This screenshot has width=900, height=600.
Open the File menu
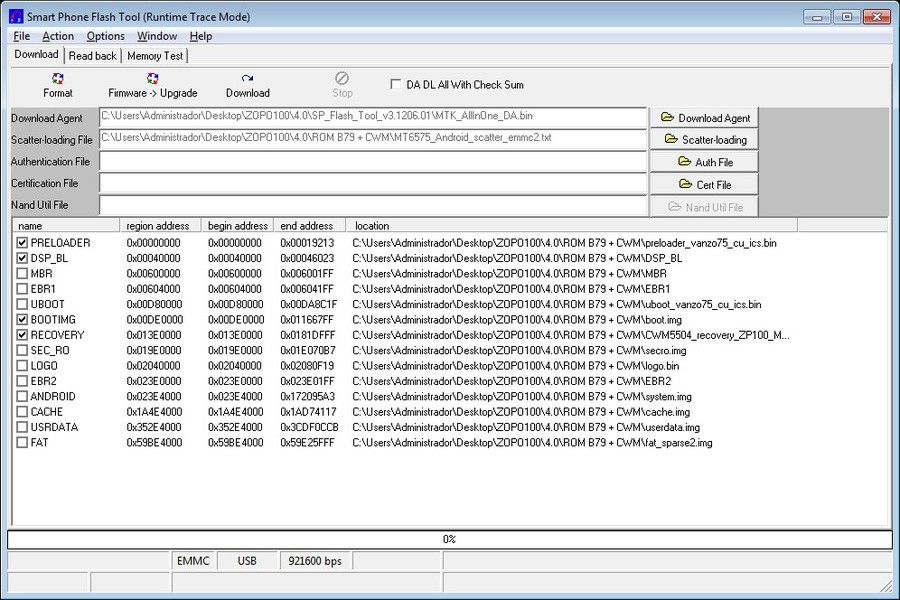tap(21, 36)
